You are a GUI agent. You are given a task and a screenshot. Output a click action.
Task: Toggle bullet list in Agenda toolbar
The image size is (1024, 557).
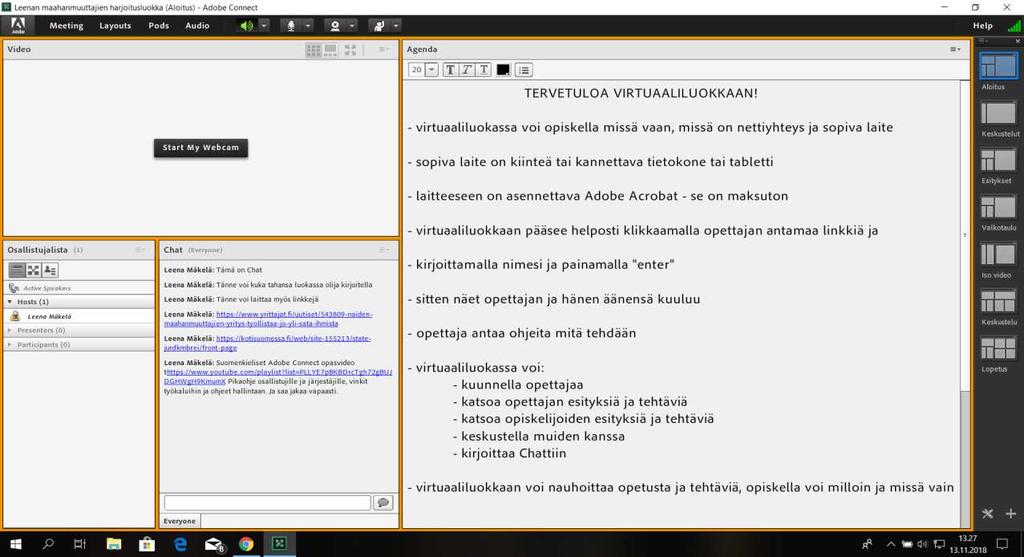[524, 70]
